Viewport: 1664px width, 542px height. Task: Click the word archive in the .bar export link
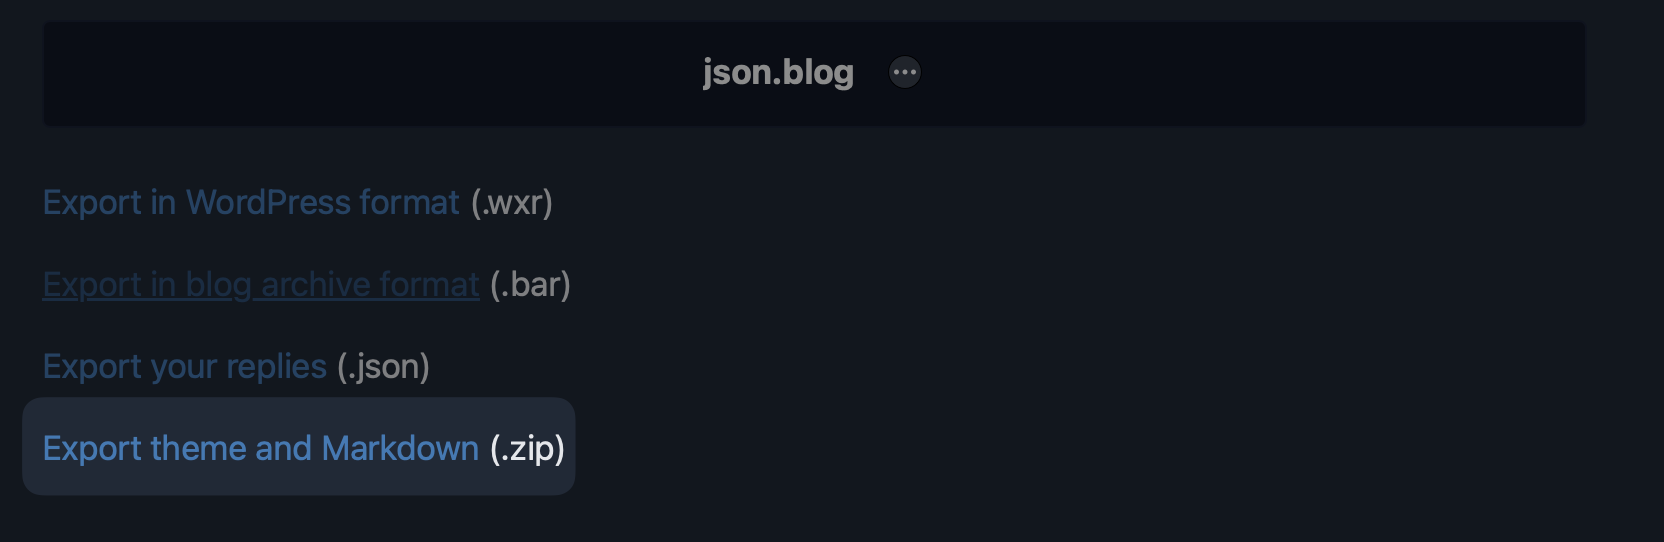point(314,285)
